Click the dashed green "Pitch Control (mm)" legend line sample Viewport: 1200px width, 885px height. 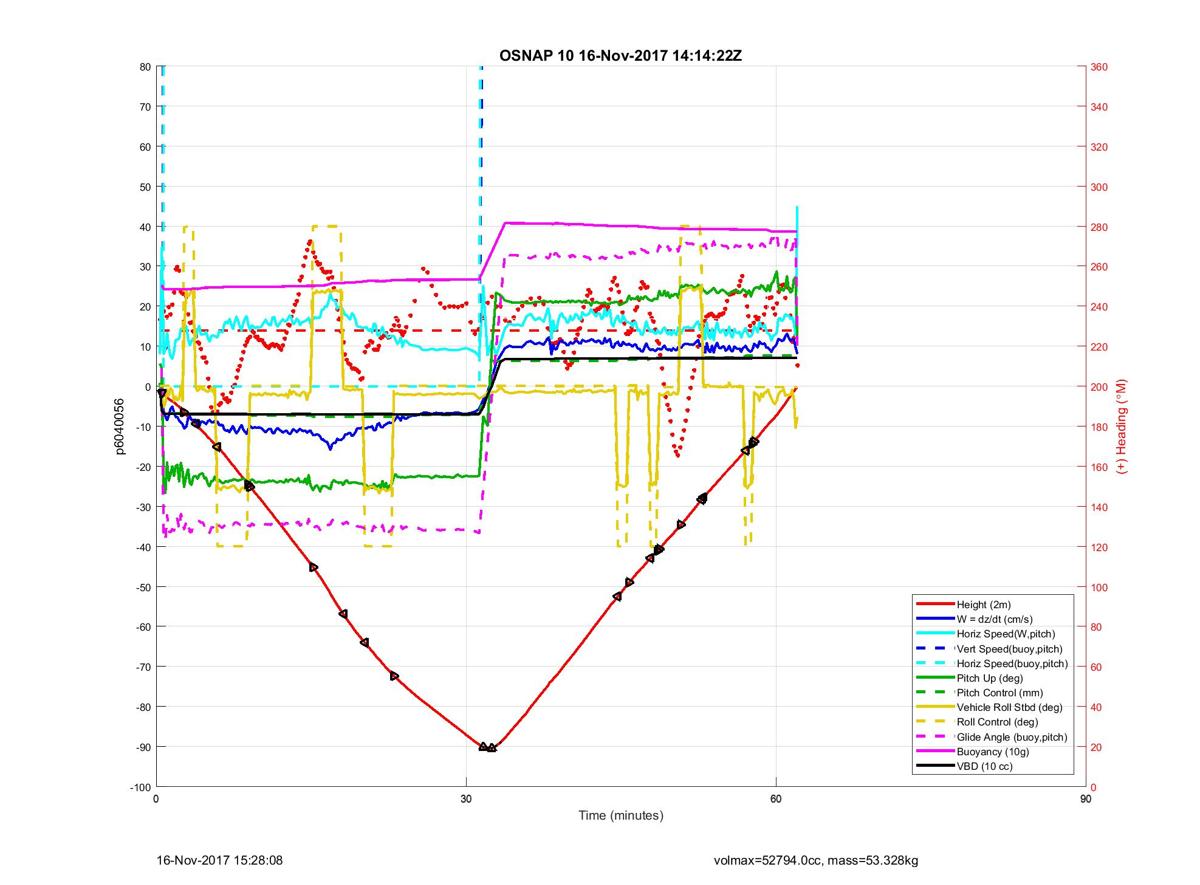click(x=934, y=692)
